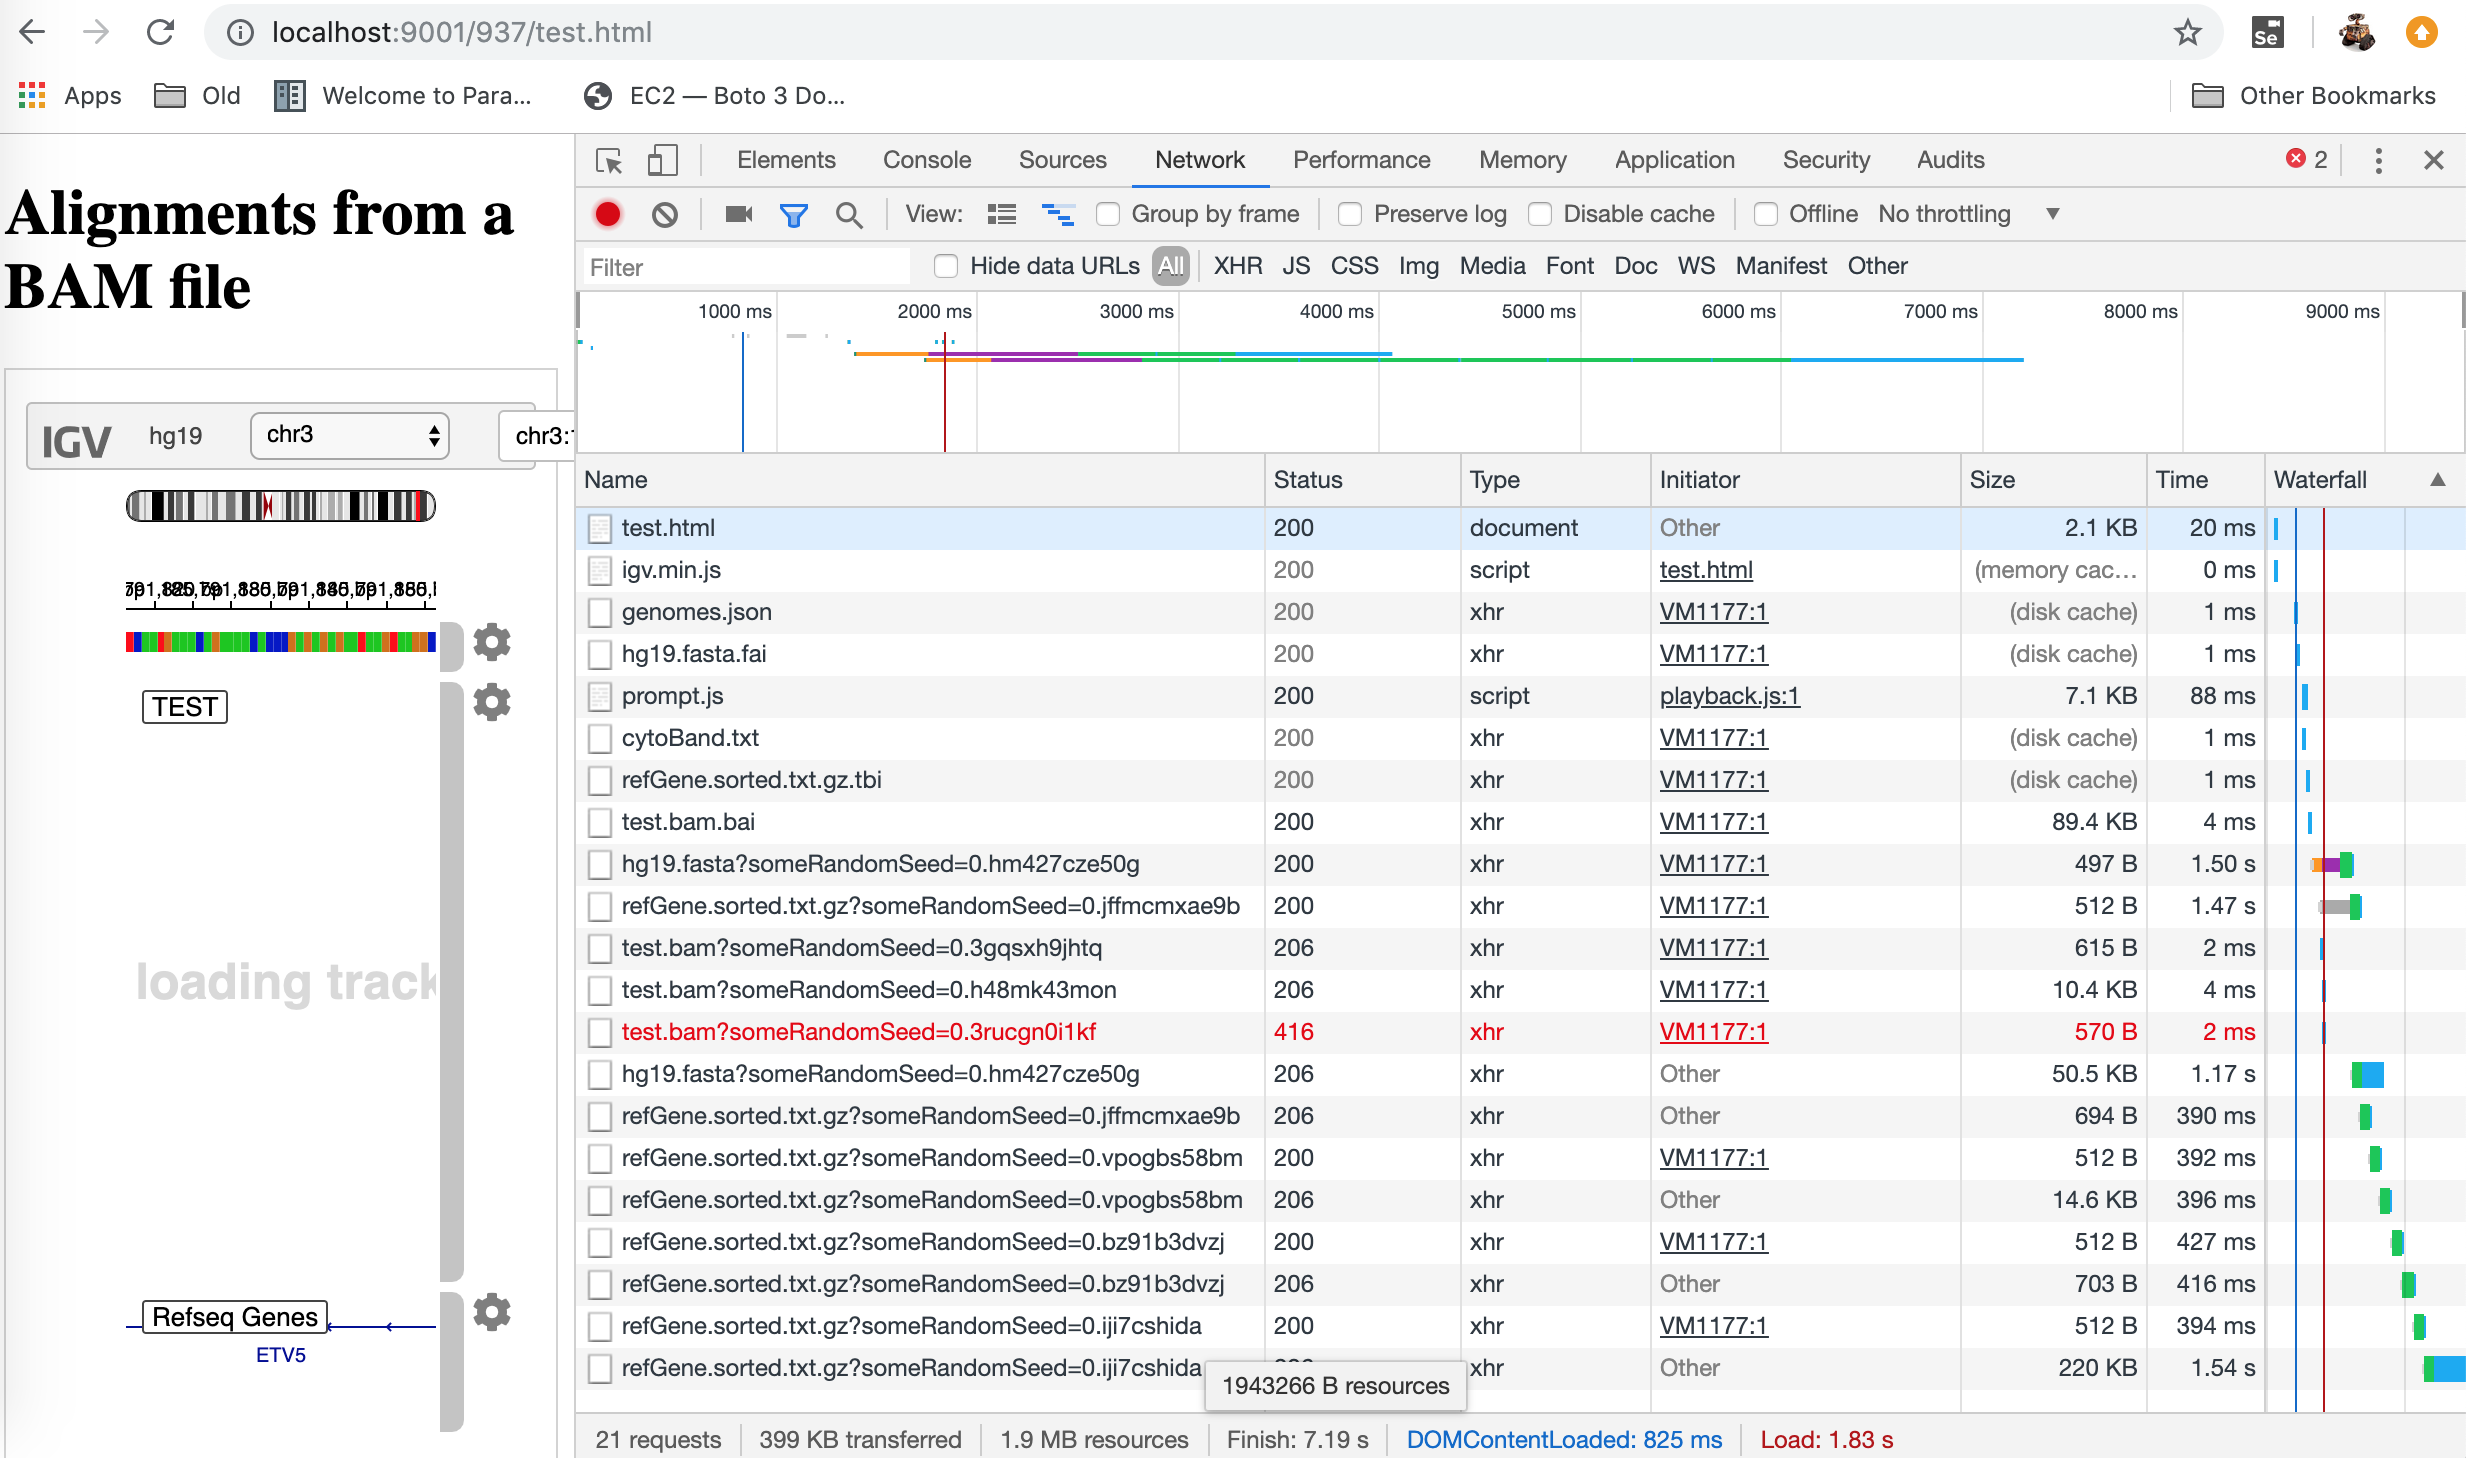Open the chr3 chromosome dropdown
Image resolution: width=2466 pixels, height=1458 pixels.
[x=349, y=435]
